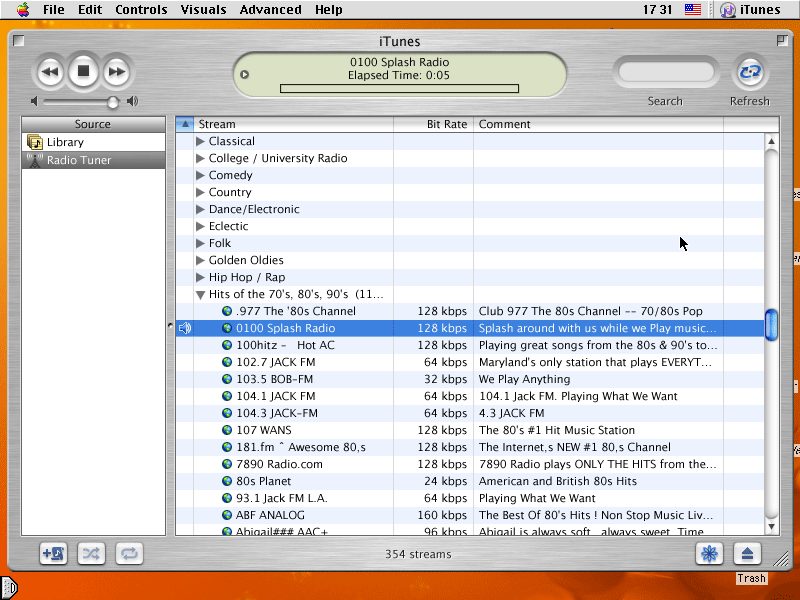The width and height of the screenshot is (800, 600).
Task: Click the Library icon in Source list
Action: point(35,142)
